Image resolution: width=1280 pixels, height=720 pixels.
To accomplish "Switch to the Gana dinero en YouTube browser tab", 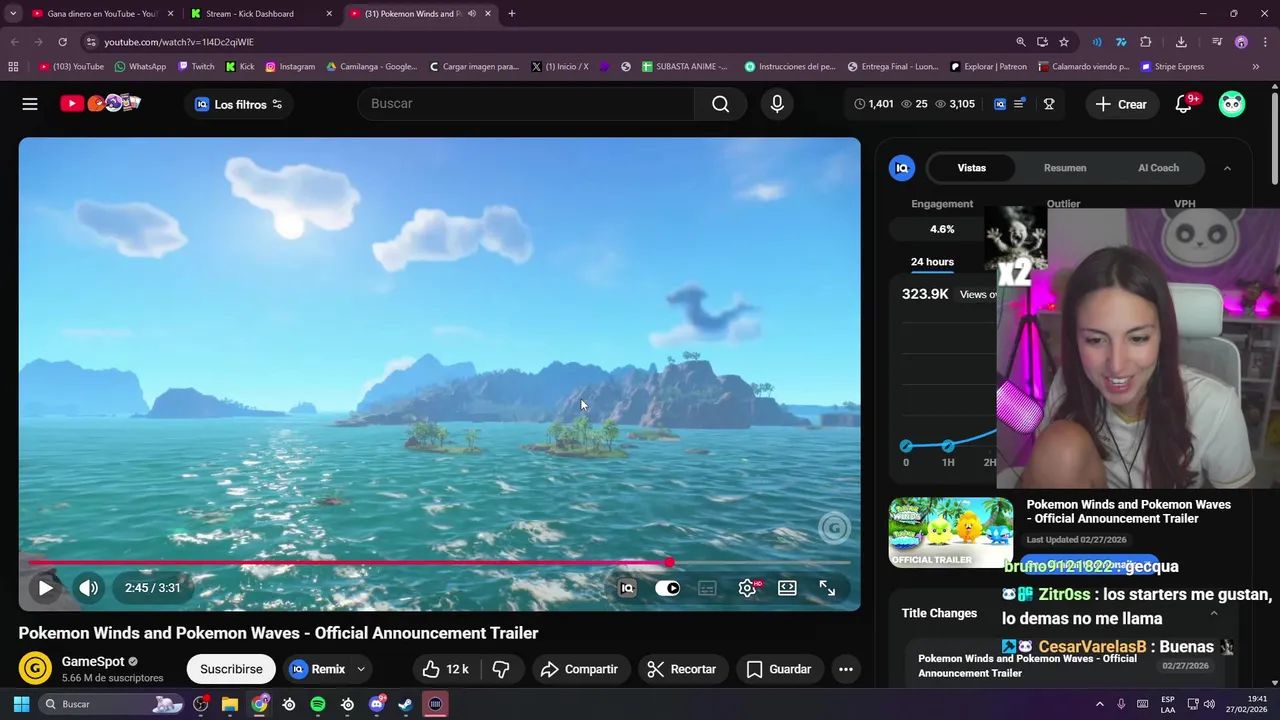I will click(103, 14).
